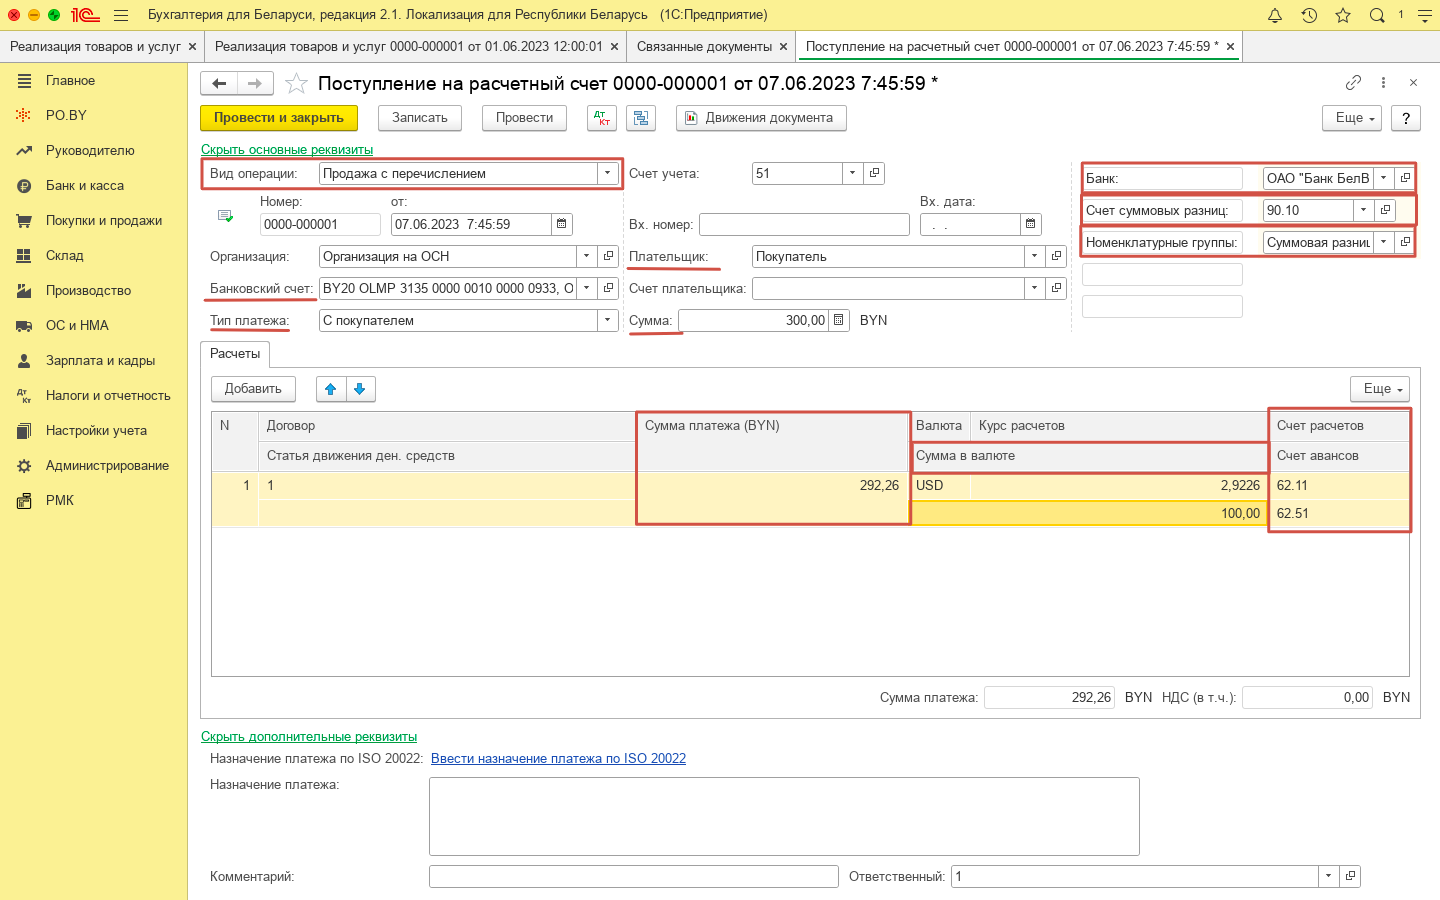
Task: Click Комментарий input field
Action: pos(634,876)
